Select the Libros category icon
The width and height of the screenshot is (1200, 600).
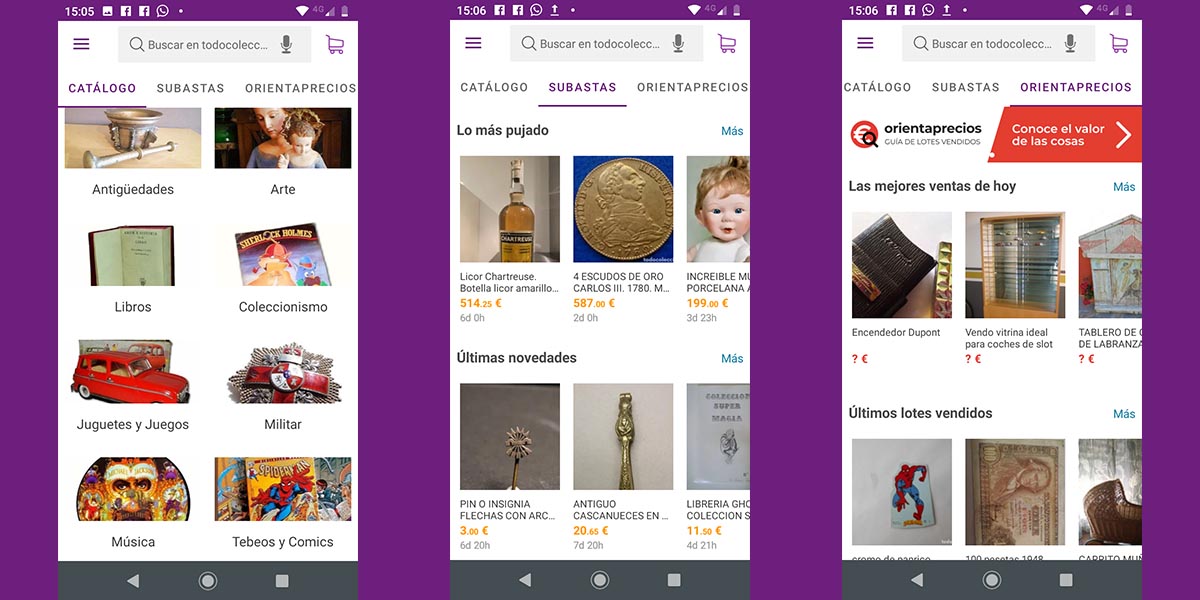[x=132, y=255]
